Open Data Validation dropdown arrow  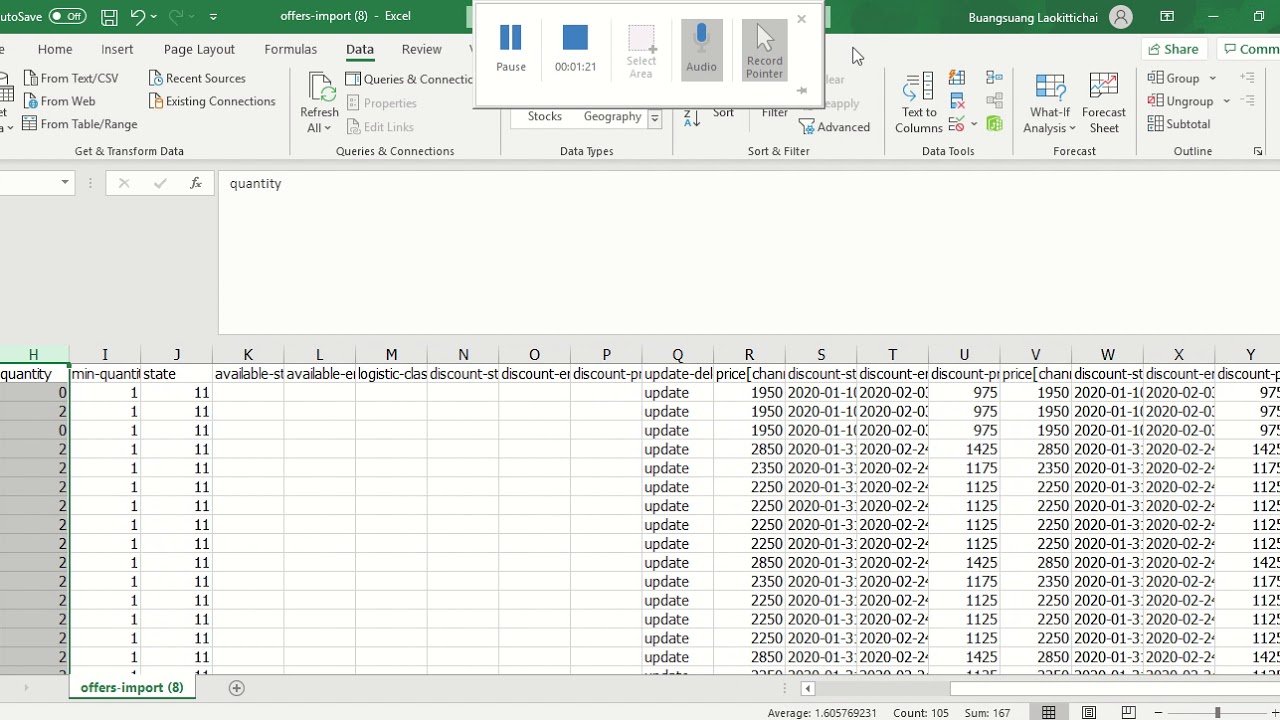tap(974, 125)
